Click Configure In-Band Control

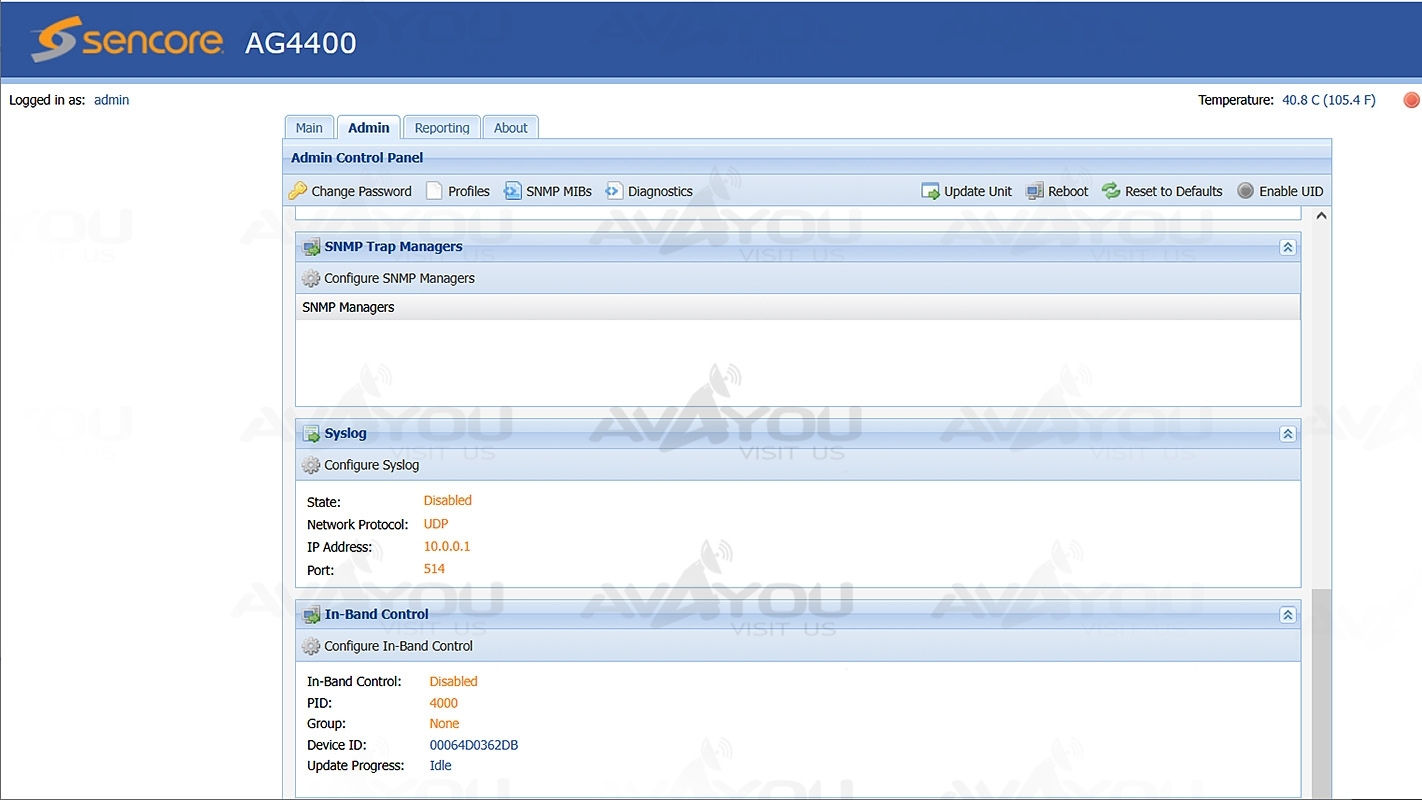pos(398,646)
